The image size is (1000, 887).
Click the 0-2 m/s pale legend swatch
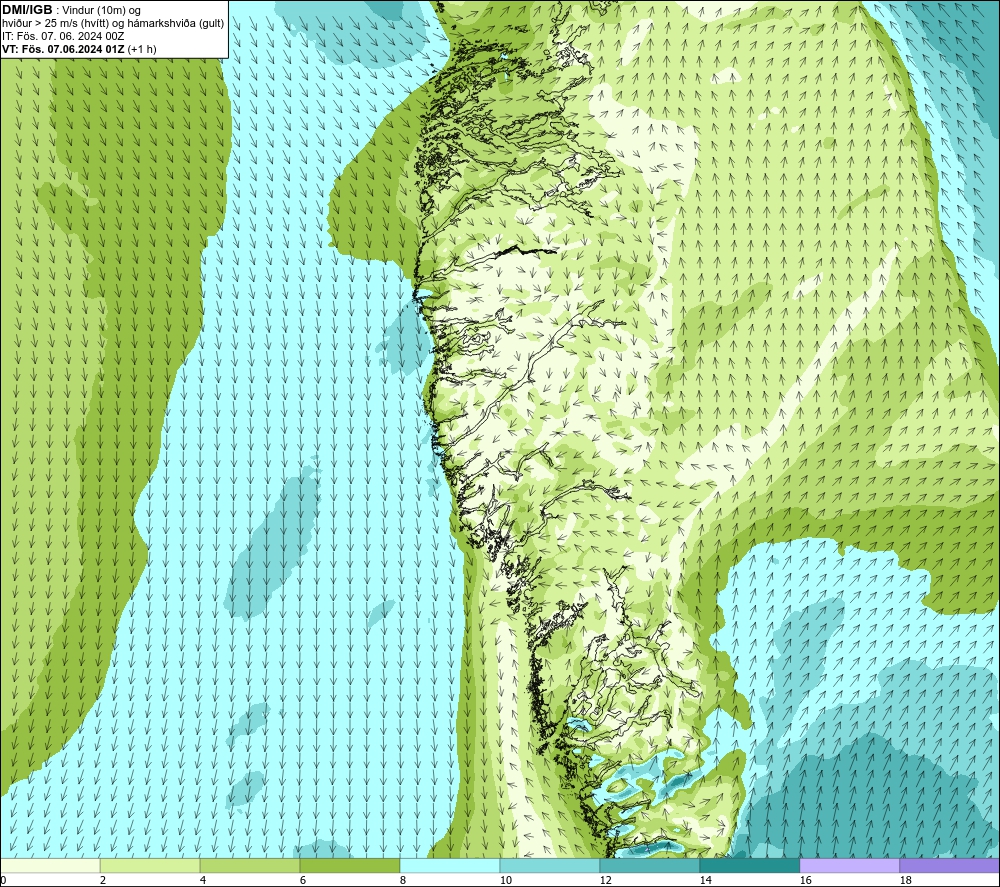click(x=50, y=865)
